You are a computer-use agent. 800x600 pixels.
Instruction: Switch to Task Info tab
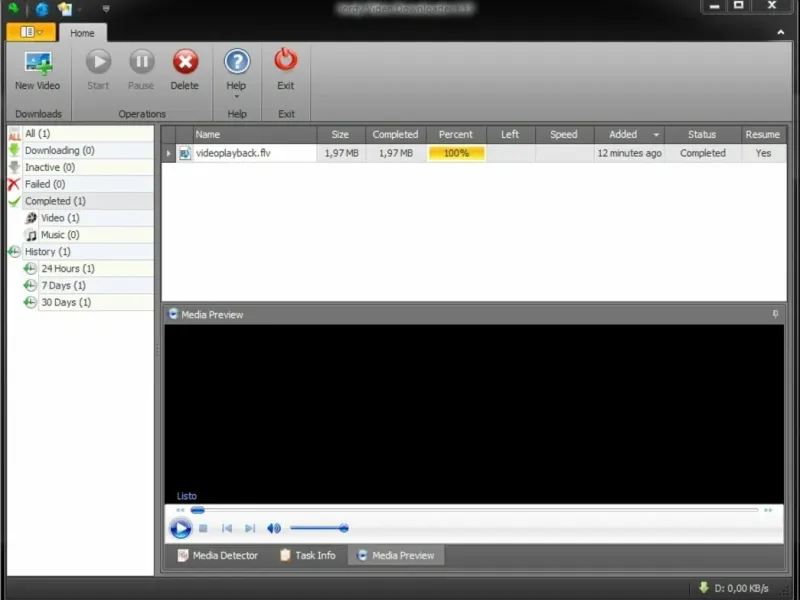pos(308,556)
